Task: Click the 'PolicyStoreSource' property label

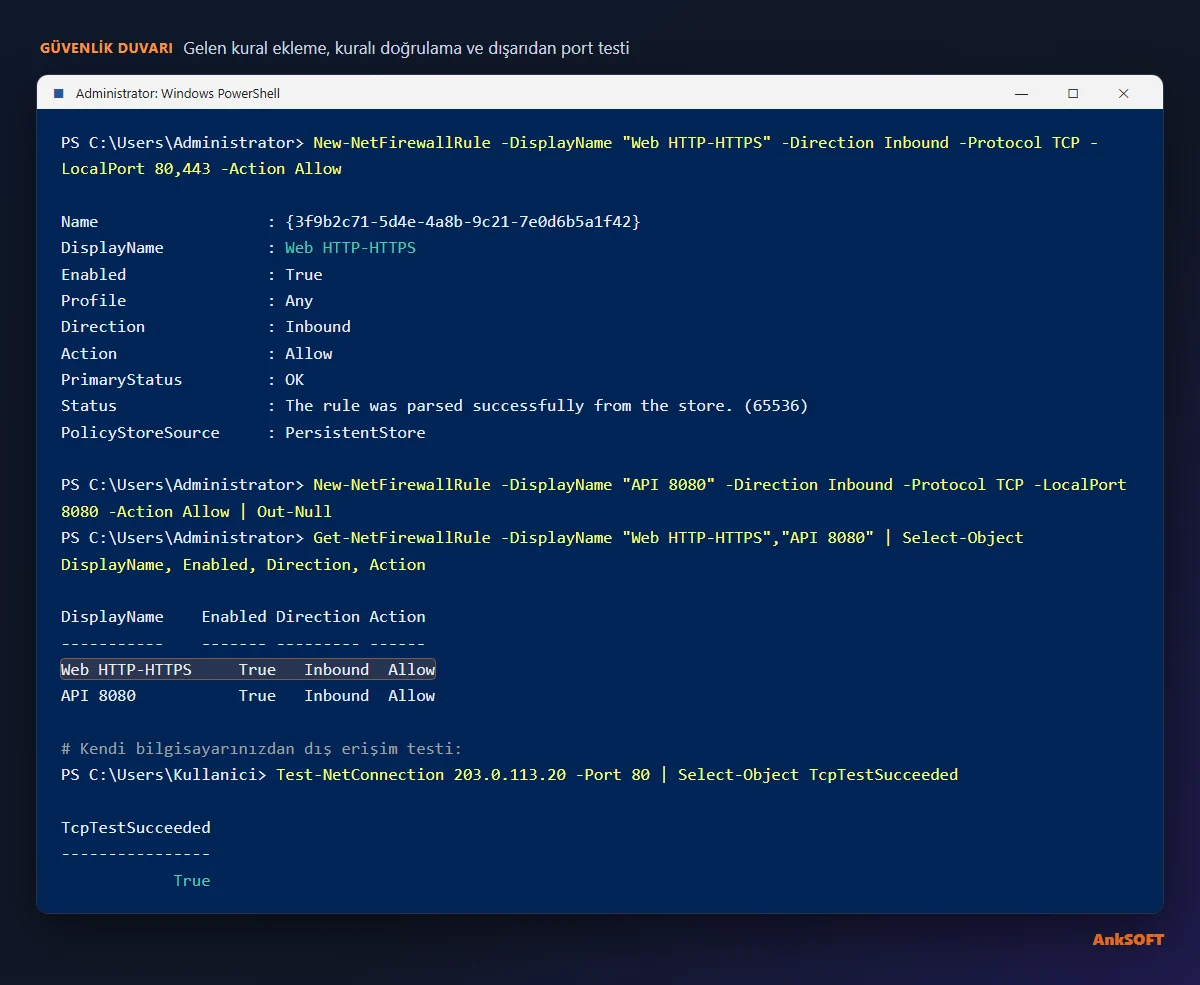Action: click(x=140, y=433)
